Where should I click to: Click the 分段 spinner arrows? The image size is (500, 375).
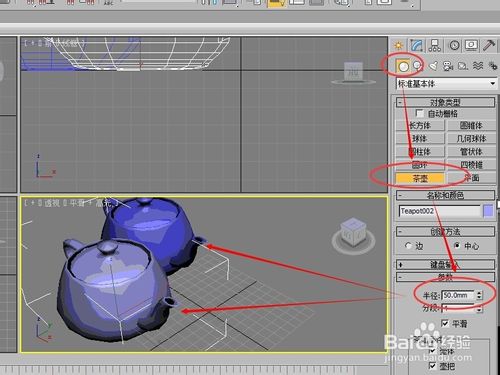tap(479, 309)
